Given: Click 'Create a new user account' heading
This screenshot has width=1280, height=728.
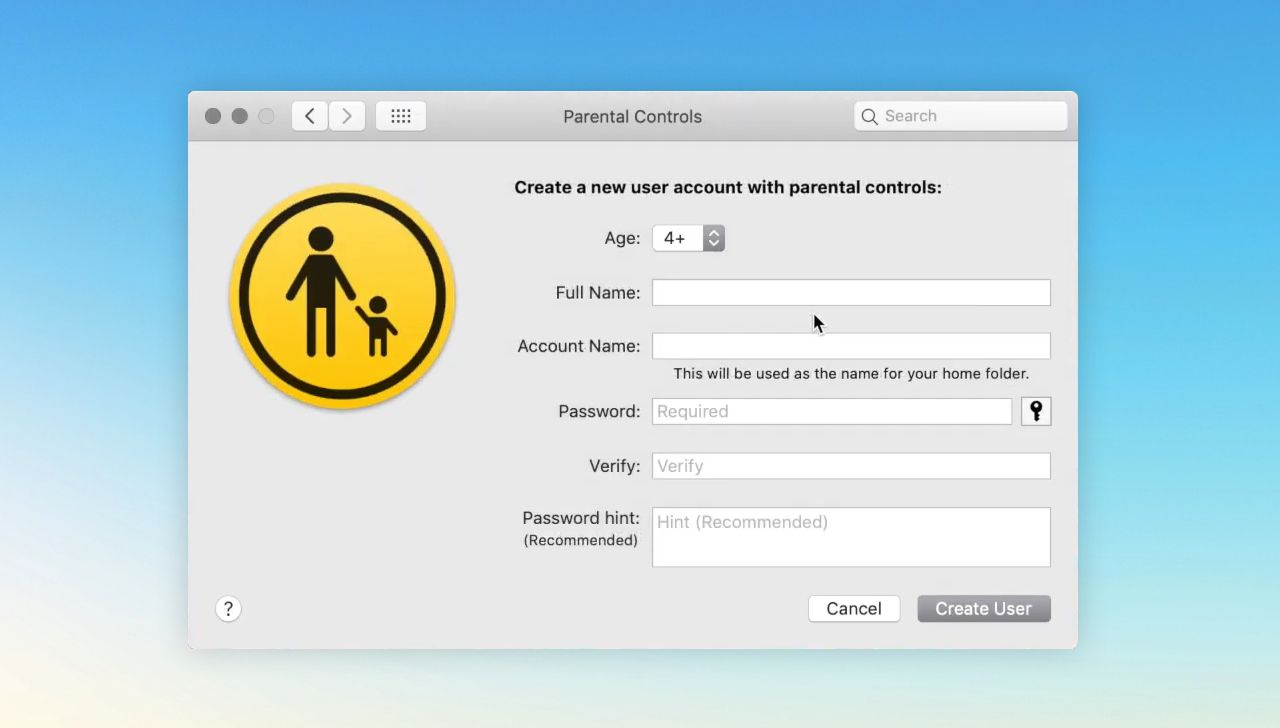Looking at the screenshot, I should point(728,187).
